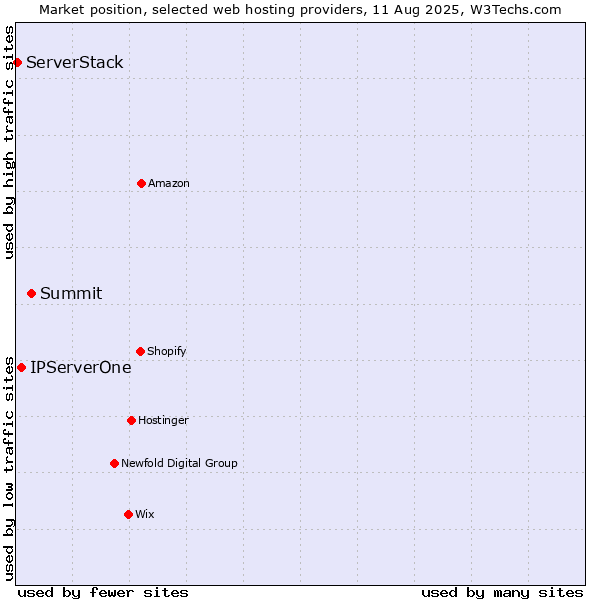Click the 'used by many sites' axis label
This screenshot has width=600, height=600.
(502, 593)
